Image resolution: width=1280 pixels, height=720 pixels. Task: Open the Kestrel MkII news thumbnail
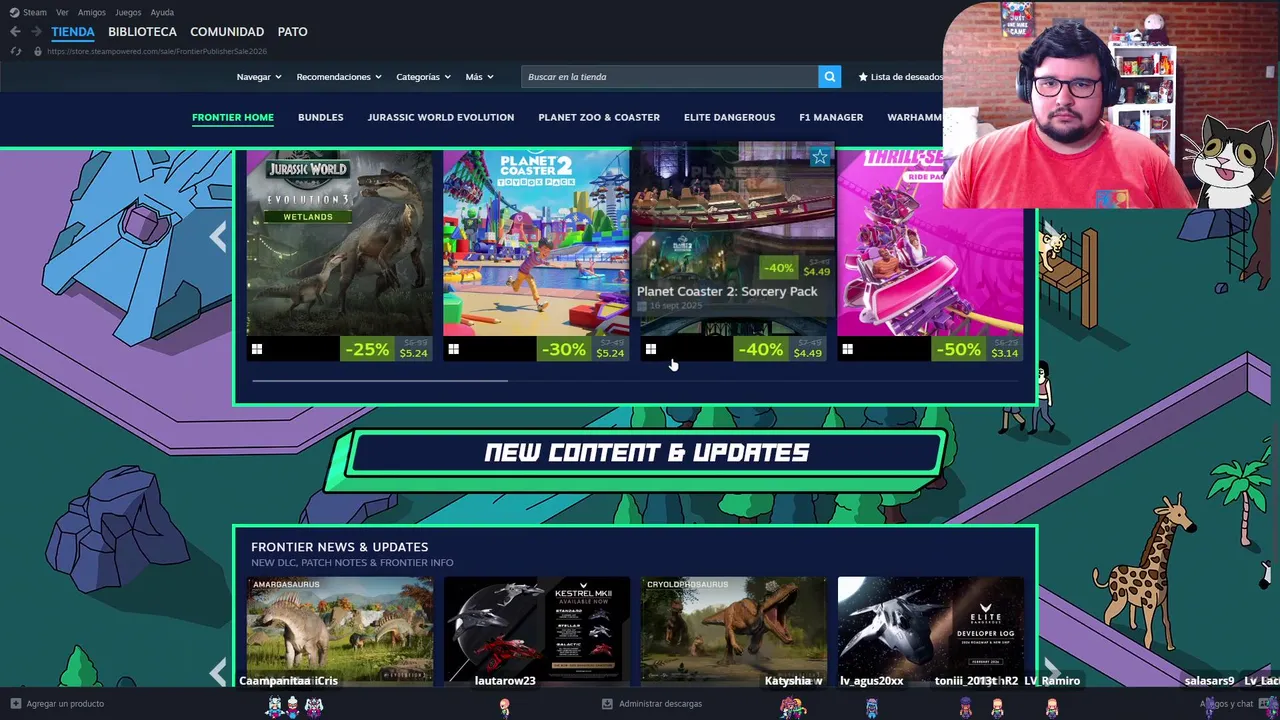click(537, 630)
